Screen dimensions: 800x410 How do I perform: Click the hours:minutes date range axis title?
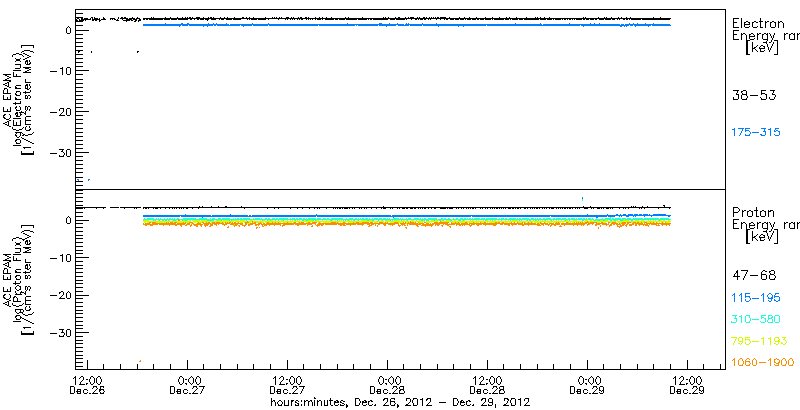(x=400, y=402)
